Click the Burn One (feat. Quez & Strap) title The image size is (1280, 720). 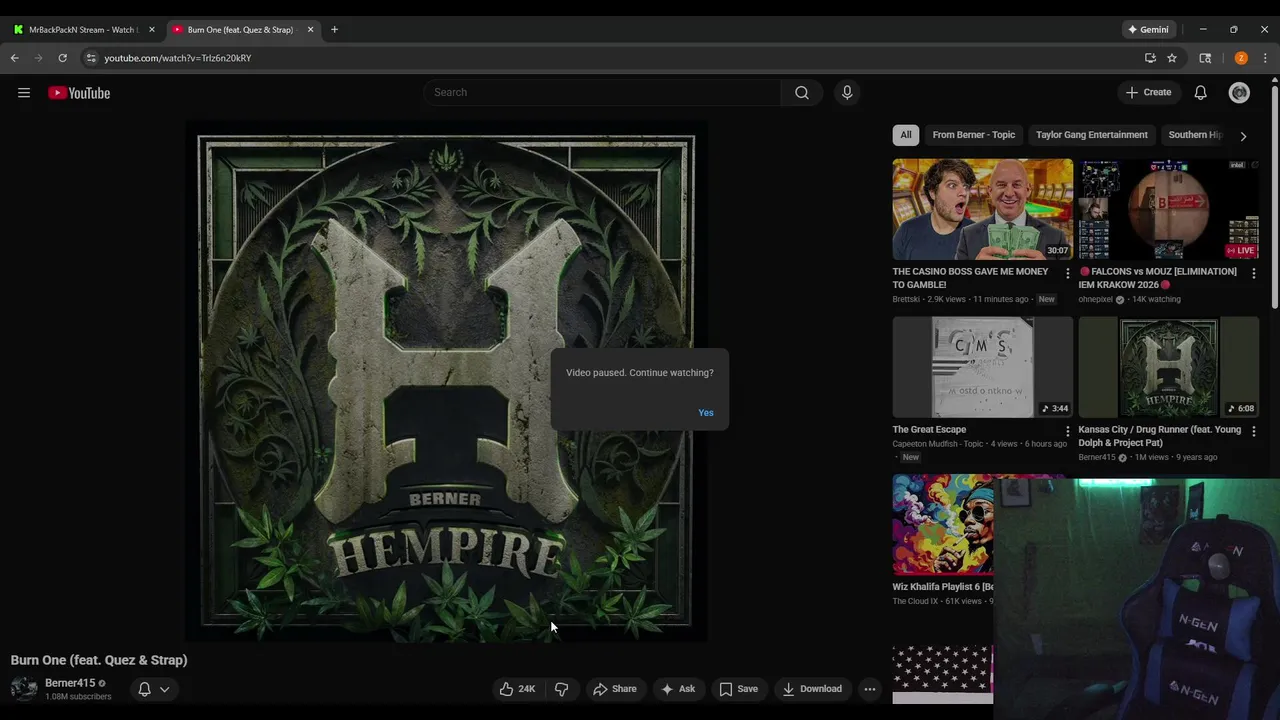click(x=99, y=660)
